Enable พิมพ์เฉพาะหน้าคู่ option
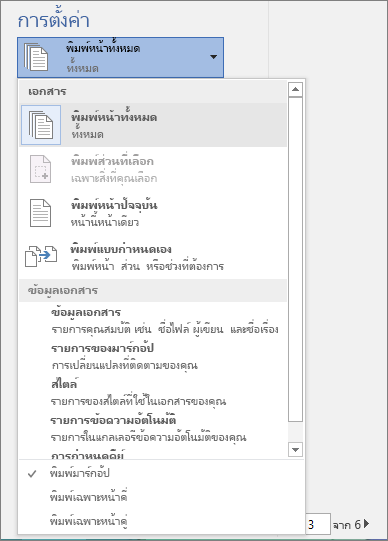The width and height of the screenshot is (388, 541). click(161, 521)
